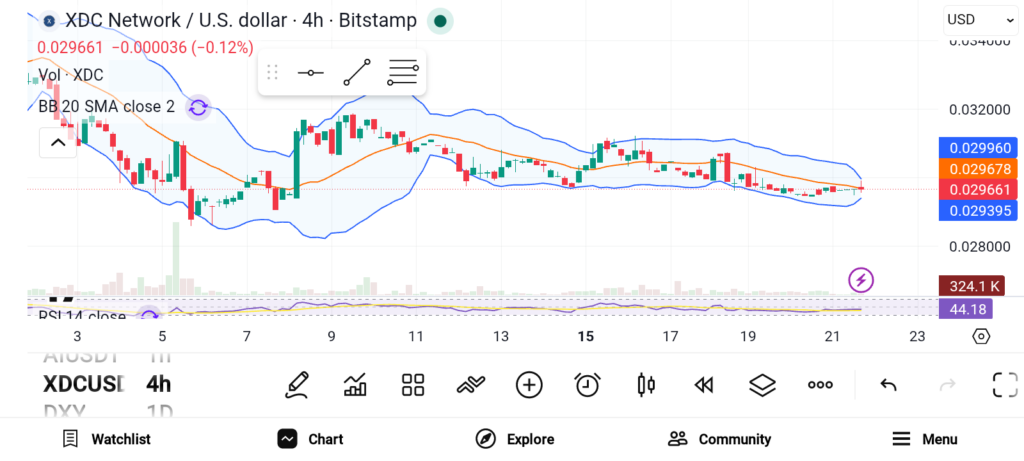Collapse the indicator legend with the chevron
1024x461 pixels.
58,142
